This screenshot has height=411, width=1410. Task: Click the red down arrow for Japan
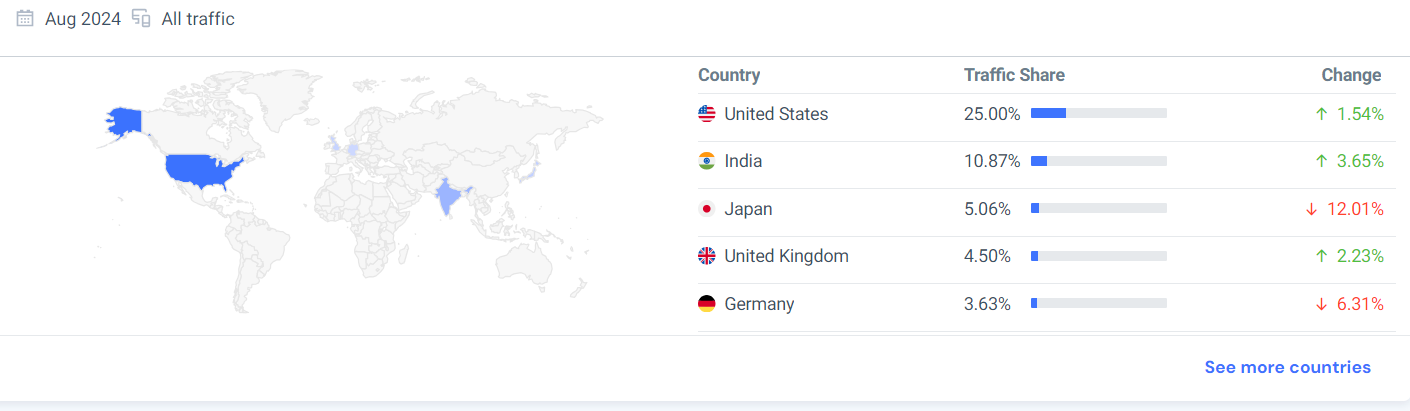pyautogui.click(x=1311, y=209)
